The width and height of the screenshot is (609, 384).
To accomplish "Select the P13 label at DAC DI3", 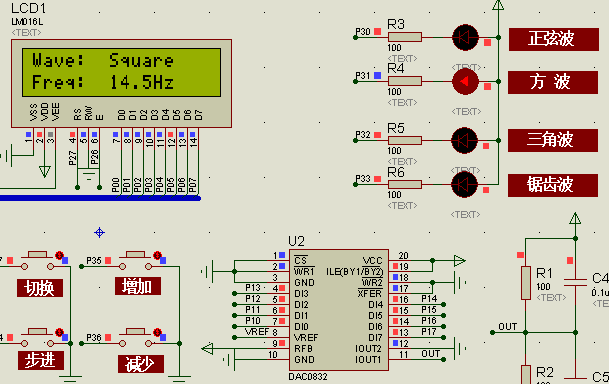I will pyautogui.click(x=253, y=288).
